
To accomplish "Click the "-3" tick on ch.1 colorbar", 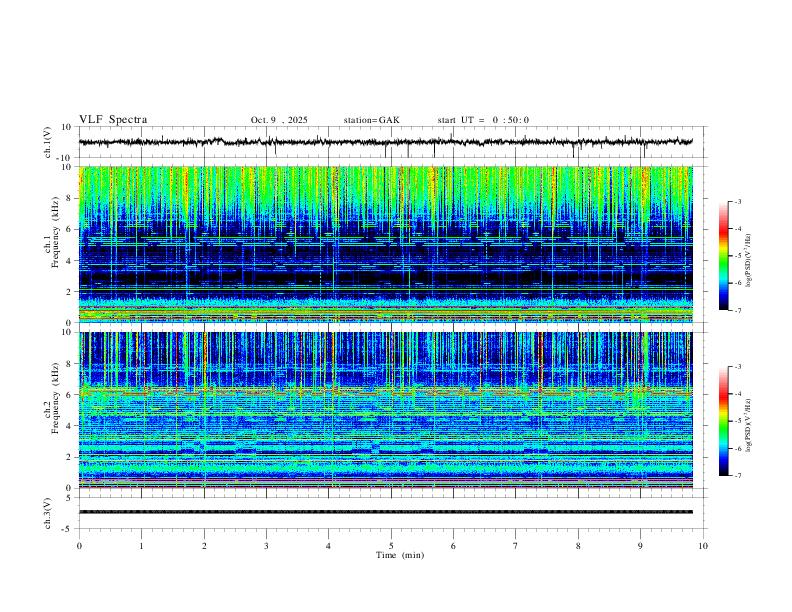I will click(737, 201).
